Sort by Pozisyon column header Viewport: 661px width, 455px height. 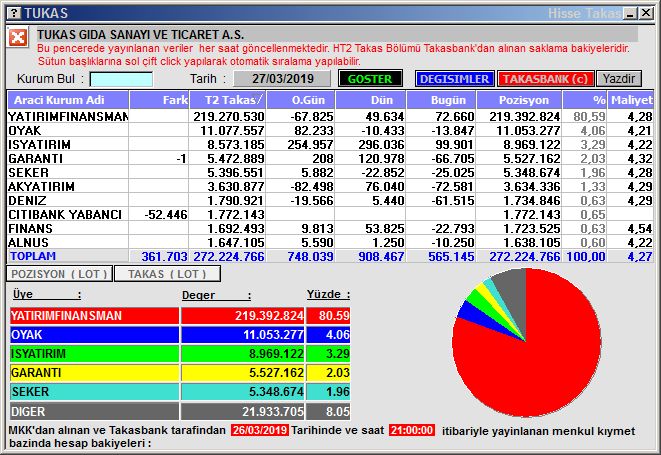pyautogui.click(x=519, y=100)
